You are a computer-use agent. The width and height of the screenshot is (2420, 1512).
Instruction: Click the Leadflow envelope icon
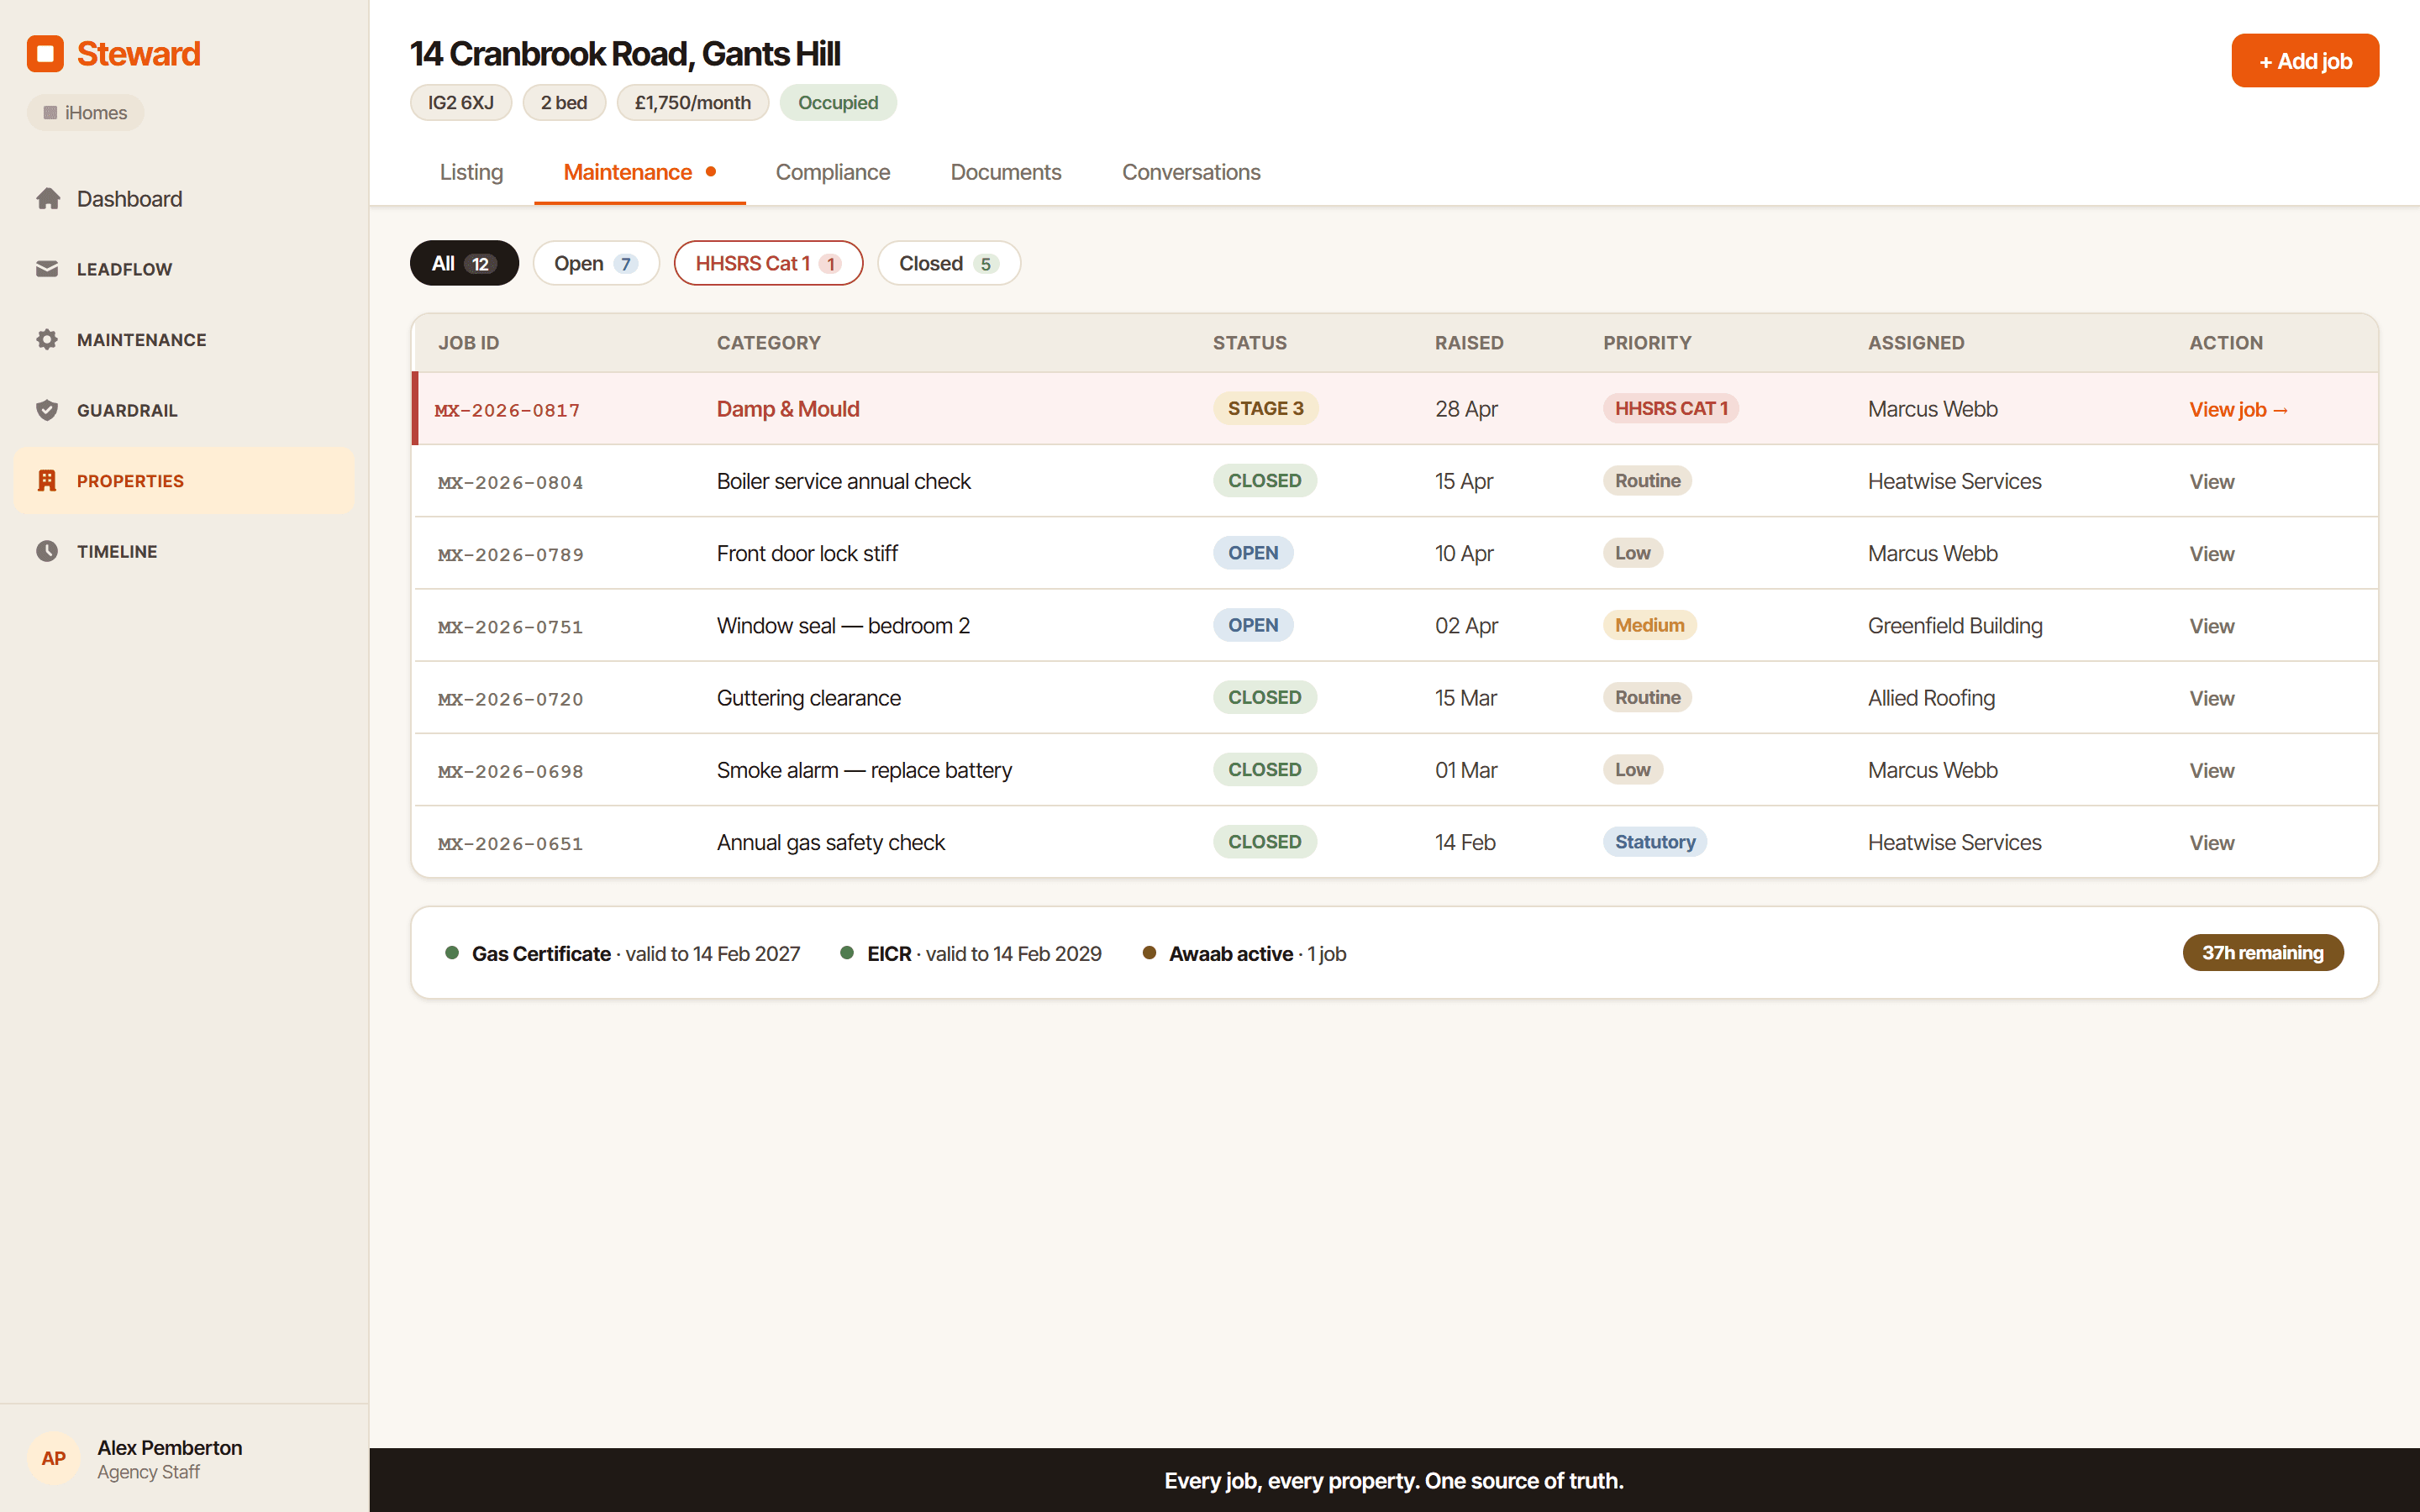pos(47,269)
